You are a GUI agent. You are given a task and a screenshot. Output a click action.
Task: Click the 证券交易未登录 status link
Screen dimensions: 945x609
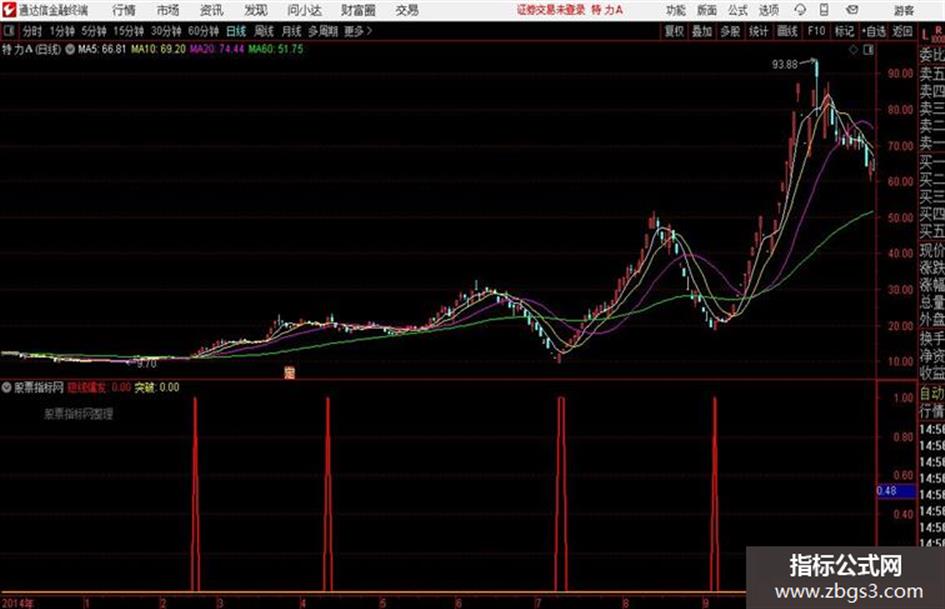coord(551,10)
